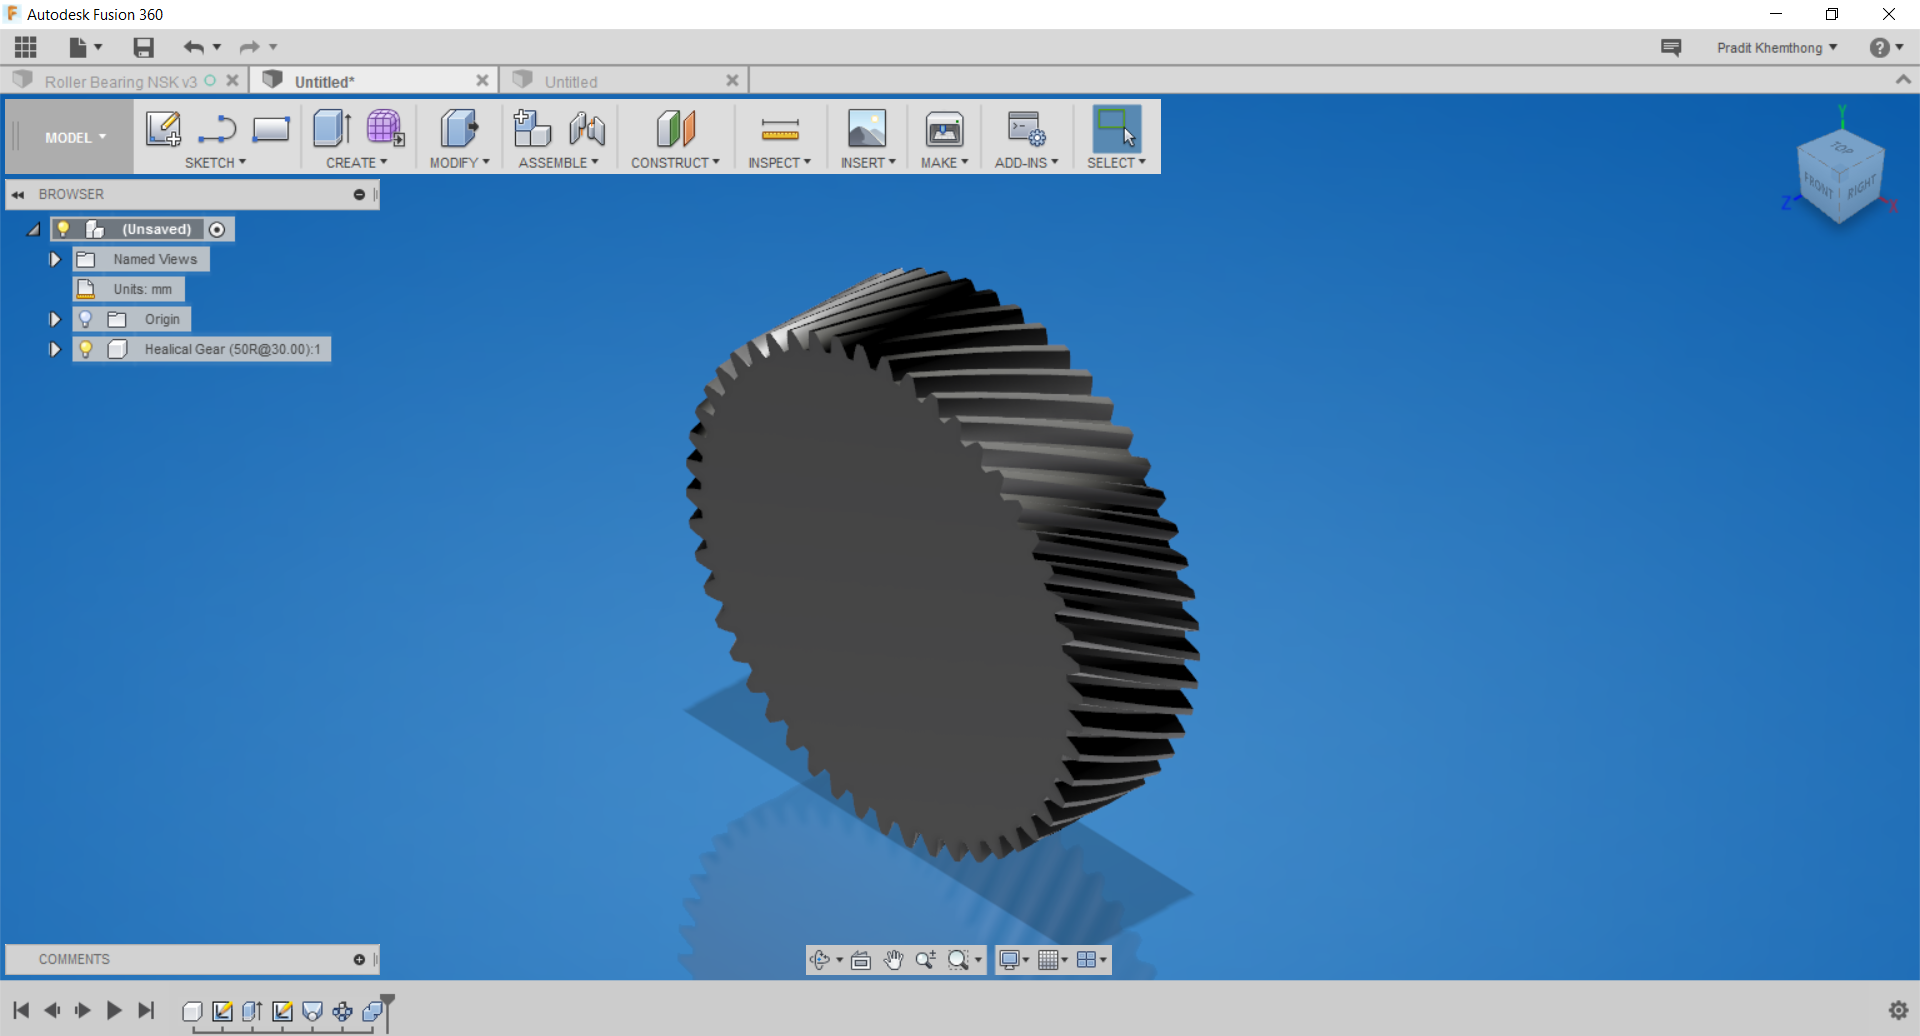Activate the Pan tool
The width and height of the screenshot is (1920, 1036).
pyautogui.click(x=893, y=959)
